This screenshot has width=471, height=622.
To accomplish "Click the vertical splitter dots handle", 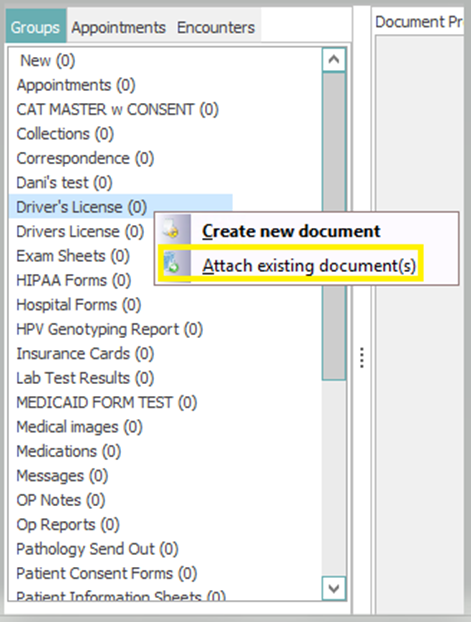I will (x=361, y=358).
